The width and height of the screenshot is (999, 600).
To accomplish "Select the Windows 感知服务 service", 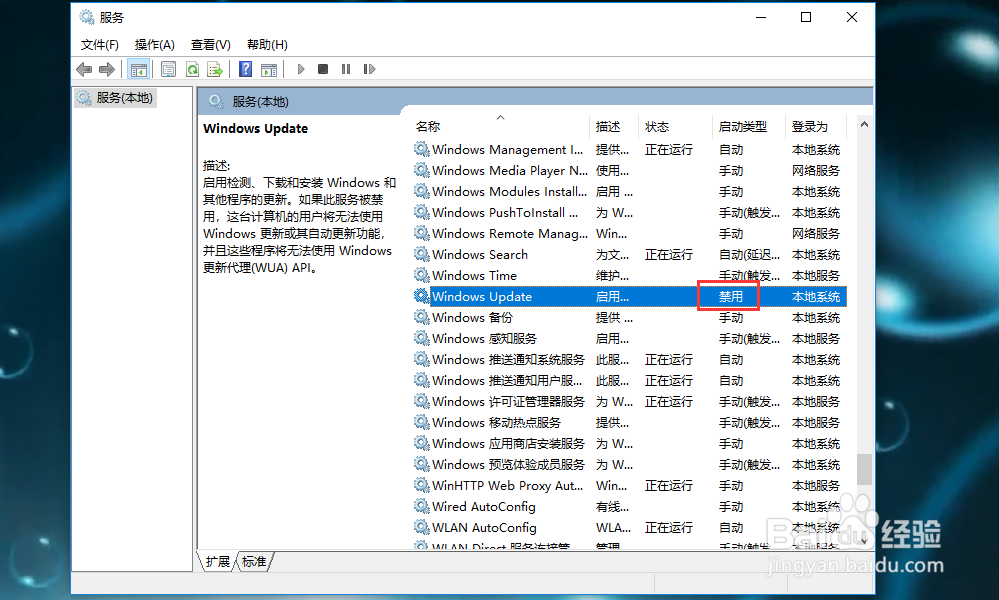I will [x=629, y=339].
